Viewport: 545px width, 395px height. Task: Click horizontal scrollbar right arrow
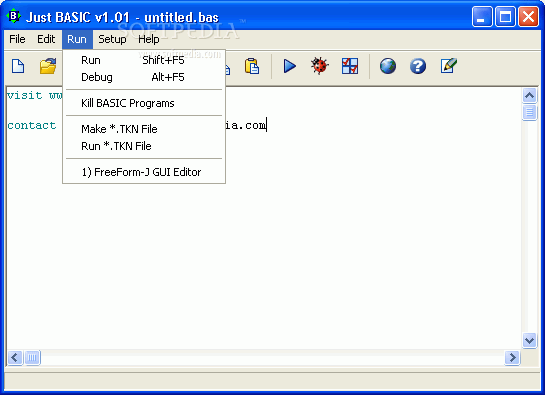512,357
